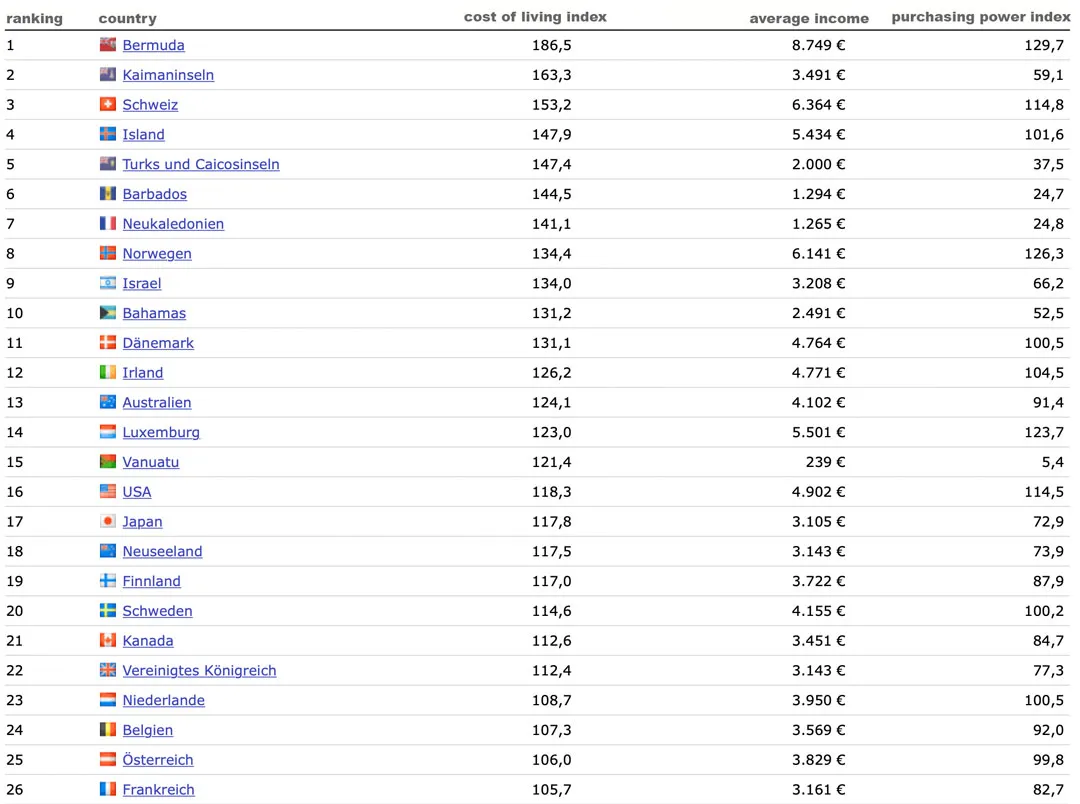Visit the Belgien link
Screen dimensions: 1080x804
click(x=147, y=730)
